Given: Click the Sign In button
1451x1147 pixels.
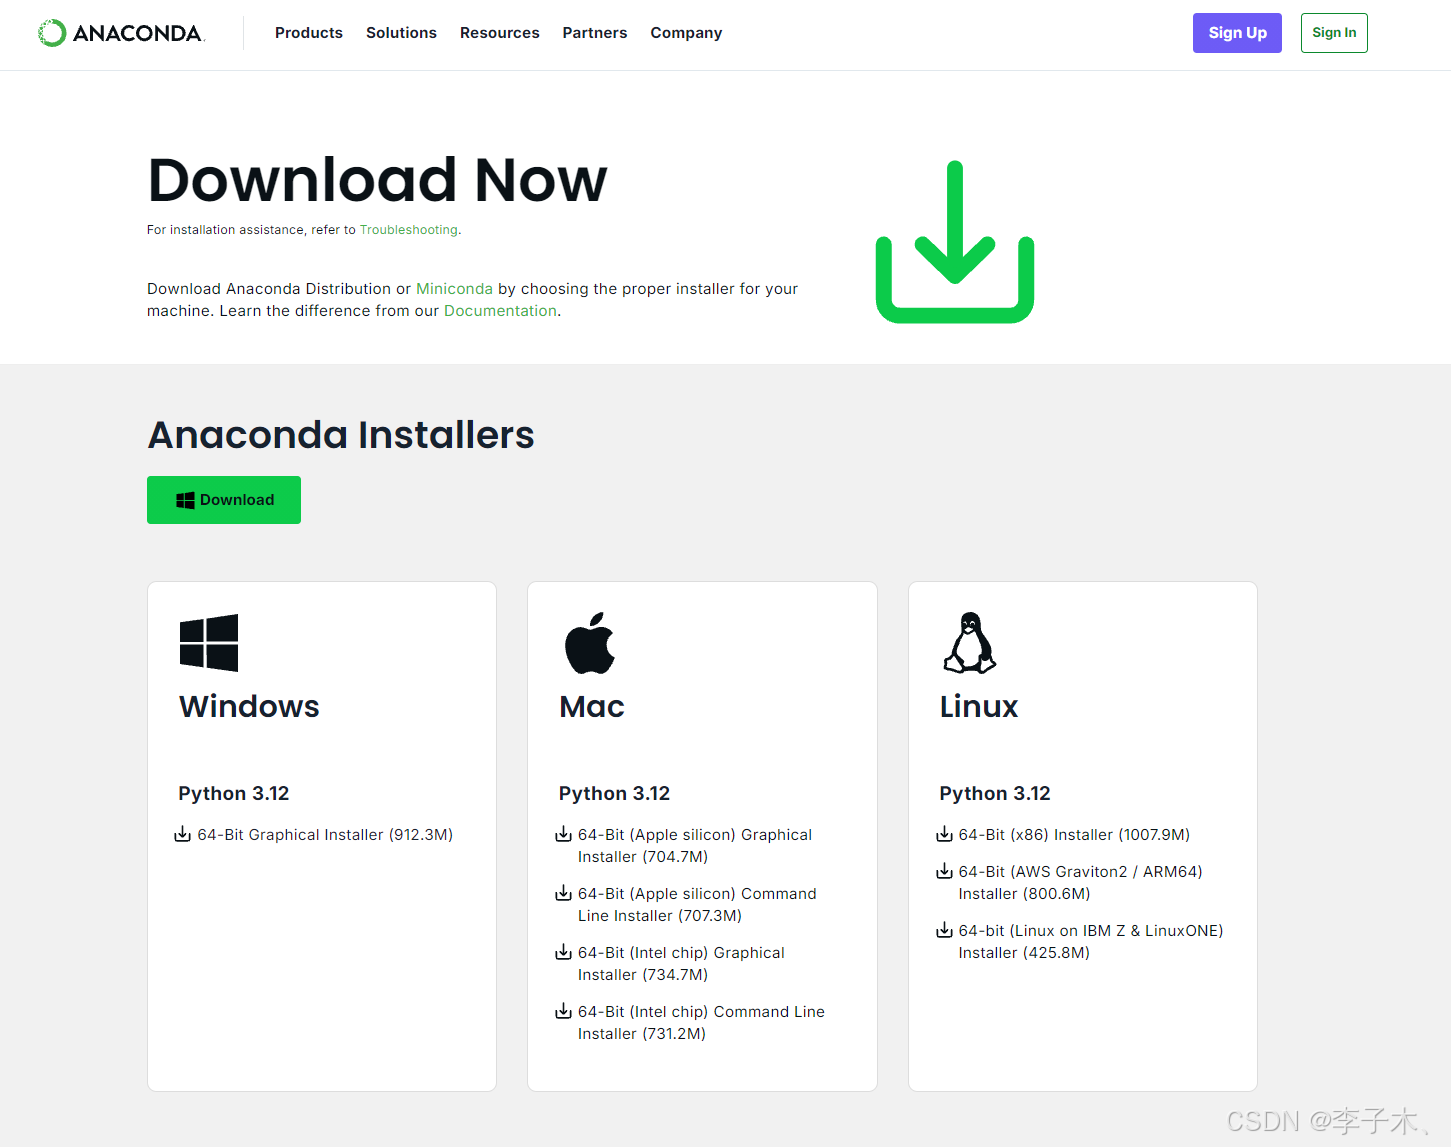Looking at the screenshot, I should point(1334,33).
